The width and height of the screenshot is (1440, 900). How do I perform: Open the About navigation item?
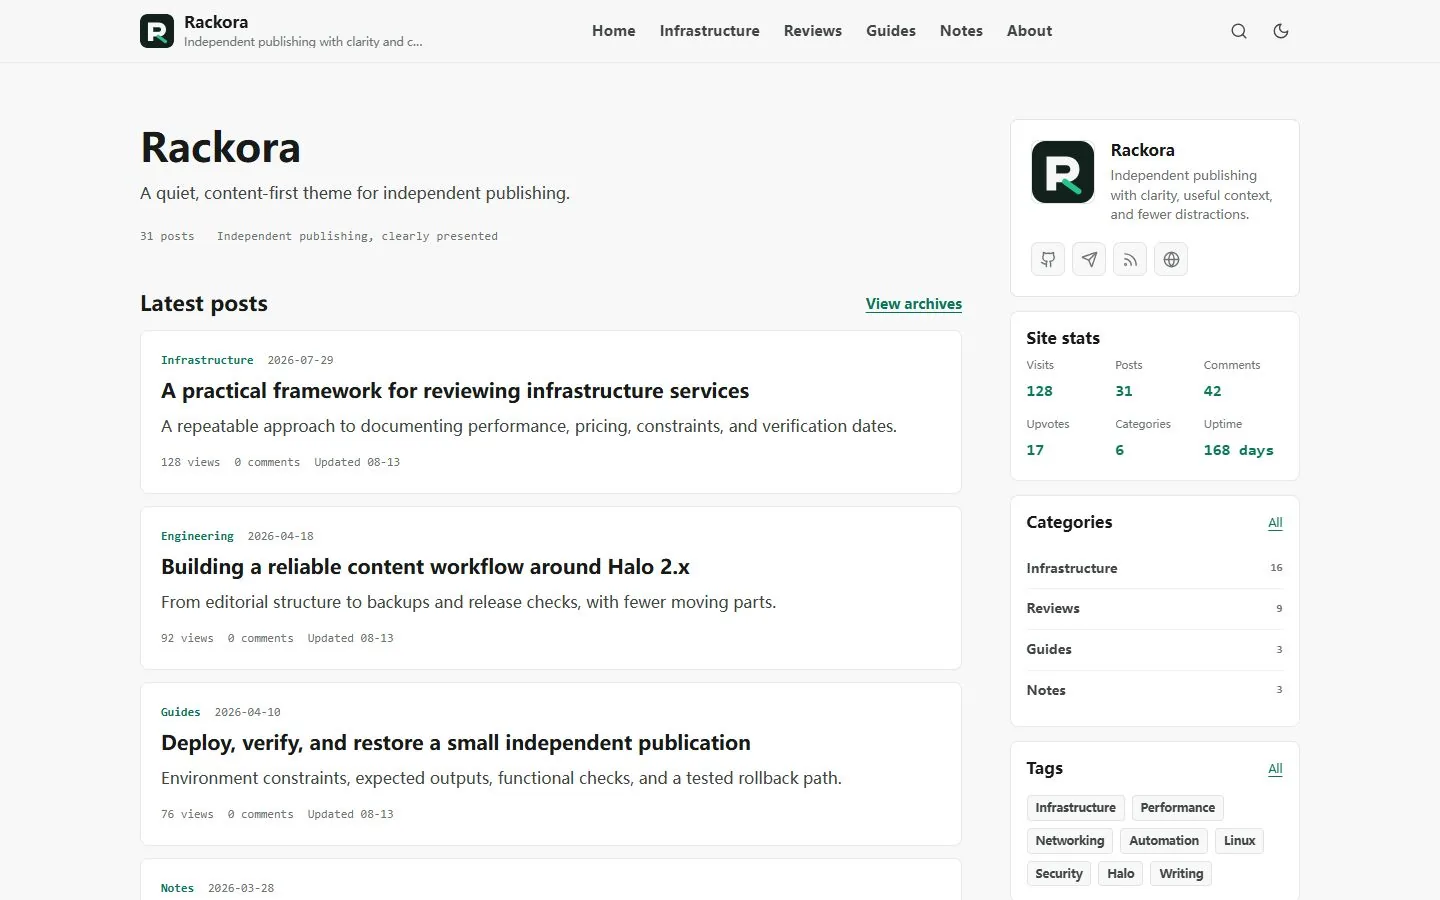[1029, 31]
